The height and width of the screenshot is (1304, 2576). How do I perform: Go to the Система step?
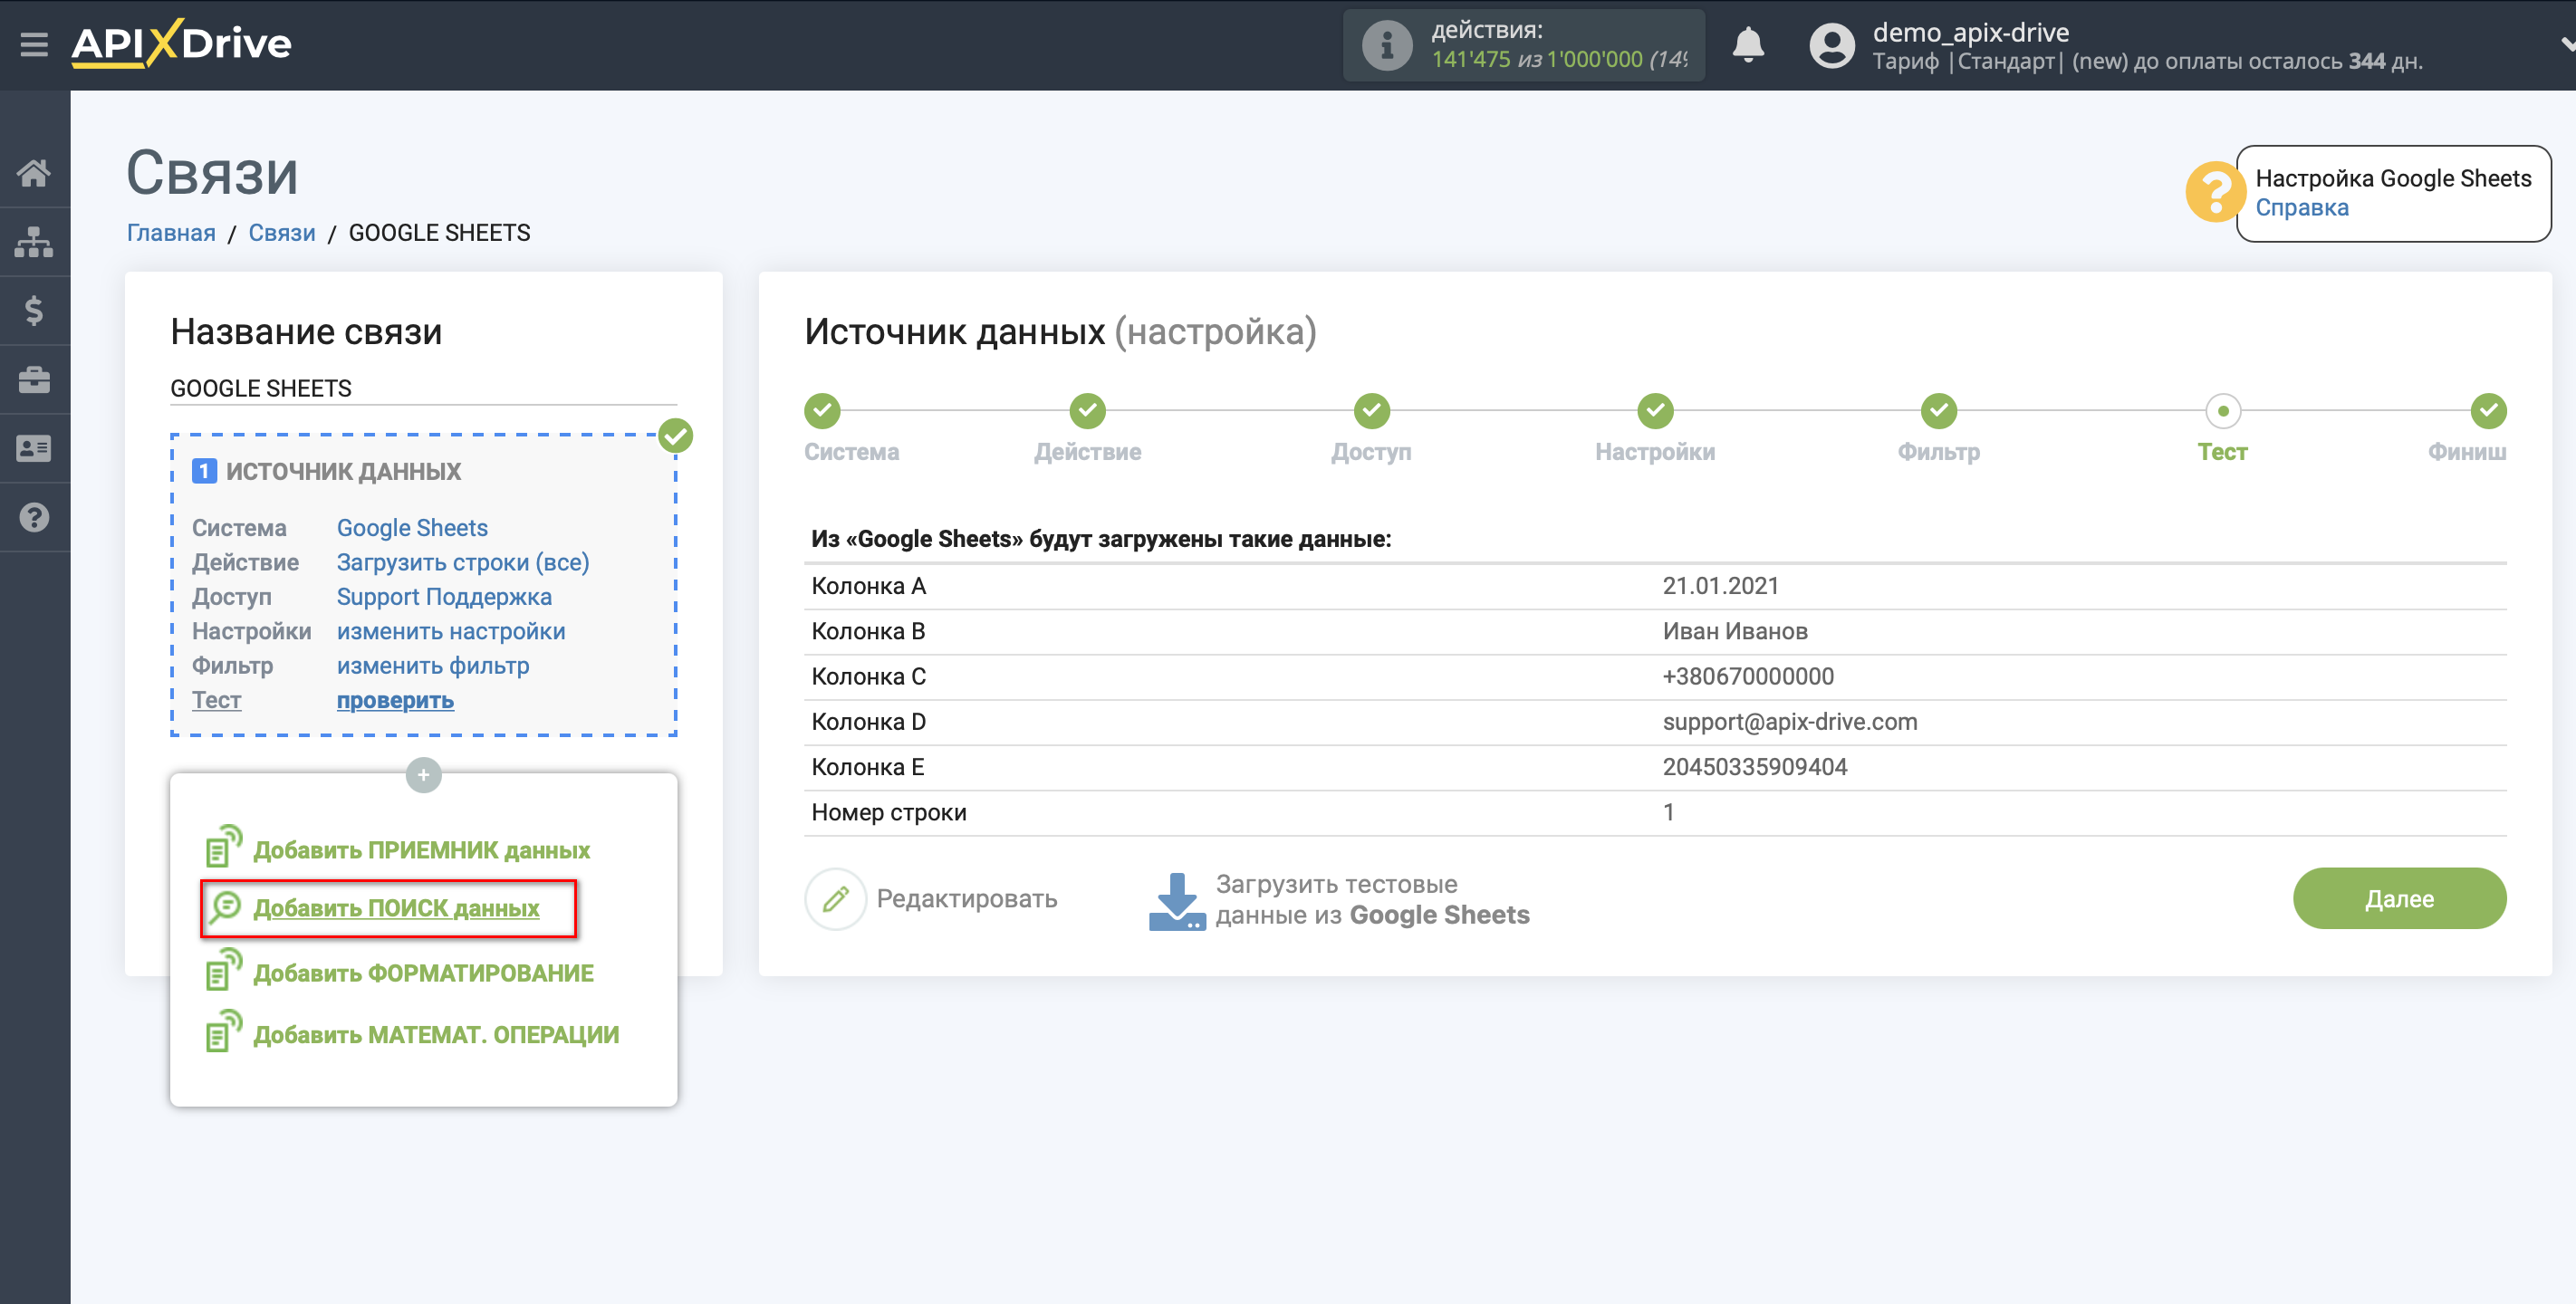tap(822, 411)
